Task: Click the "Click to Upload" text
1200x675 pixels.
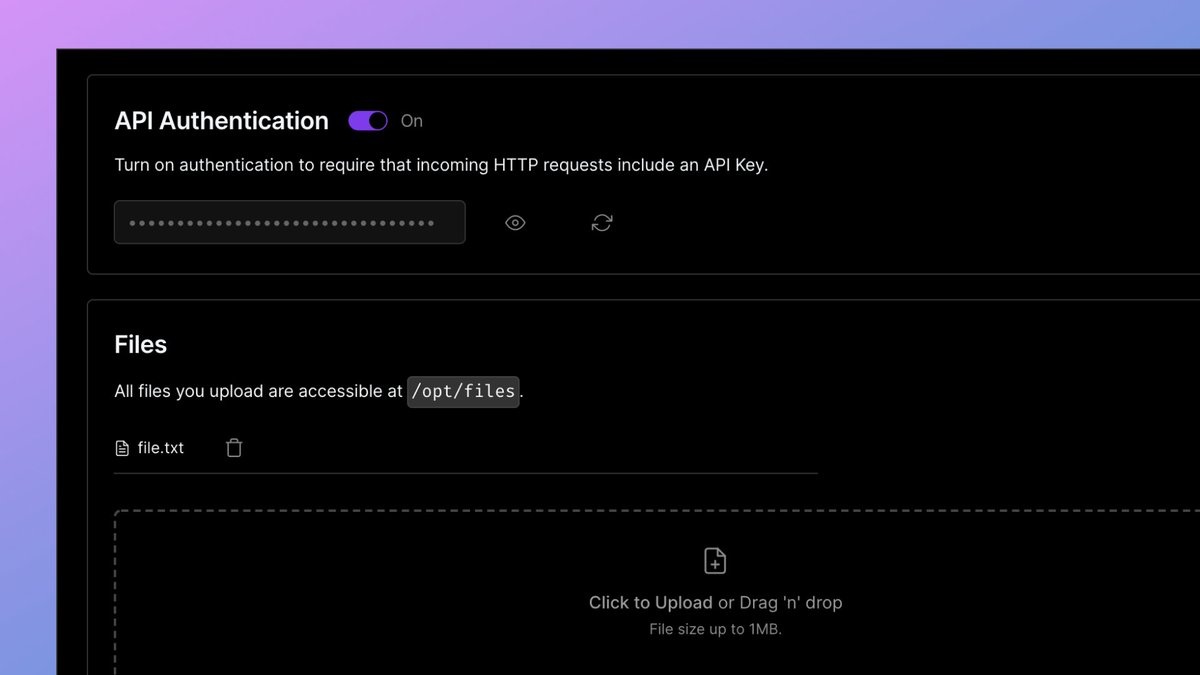Action: (x=651, y=602)
